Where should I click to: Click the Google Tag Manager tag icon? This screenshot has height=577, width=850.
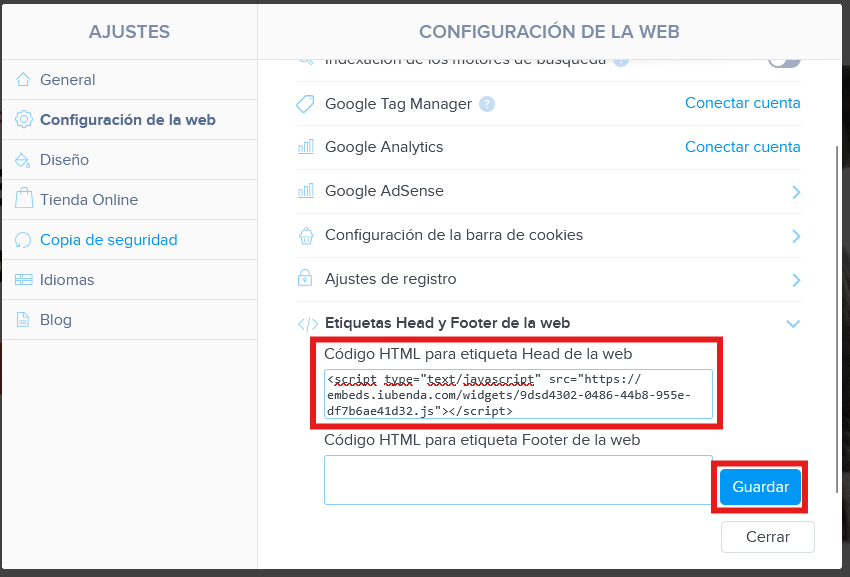click(305, 104)
